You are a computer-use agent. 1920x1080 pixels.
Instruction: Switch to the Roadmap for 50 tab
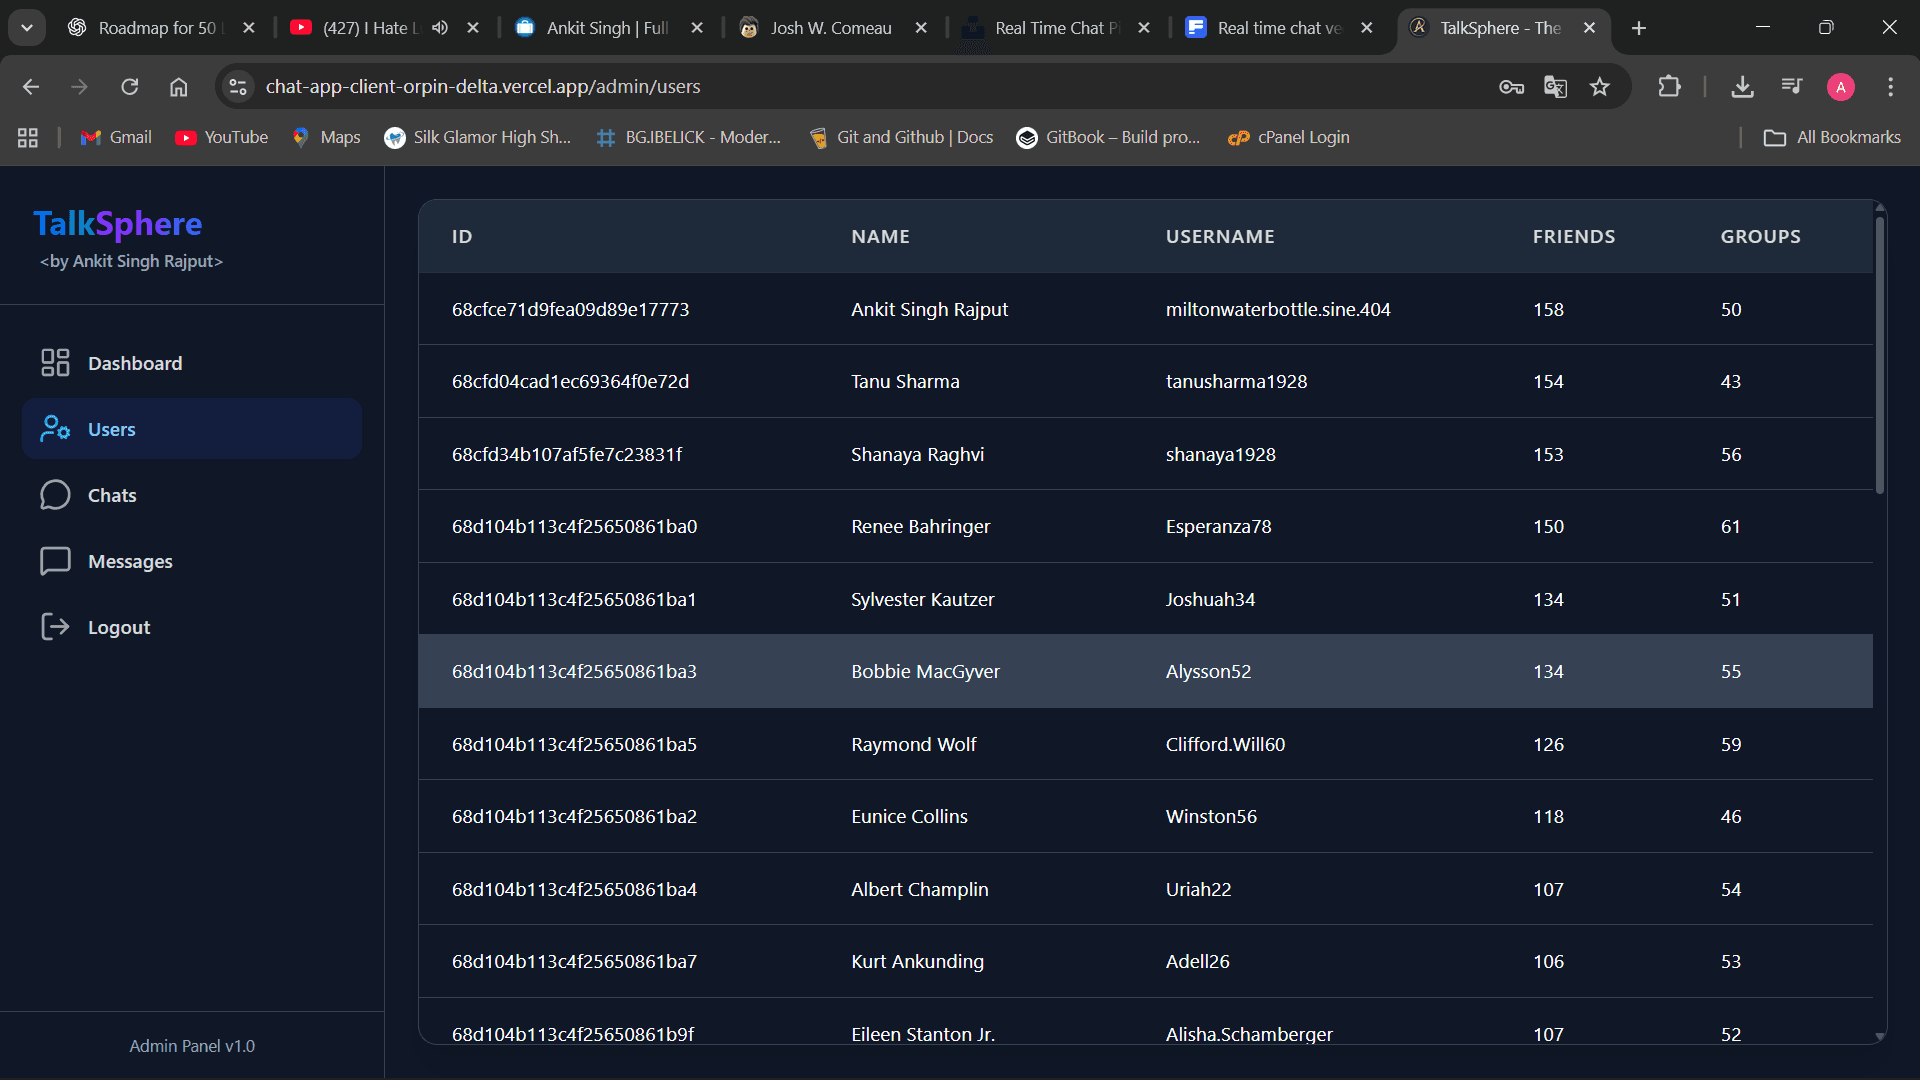click(x=156, y=28)
